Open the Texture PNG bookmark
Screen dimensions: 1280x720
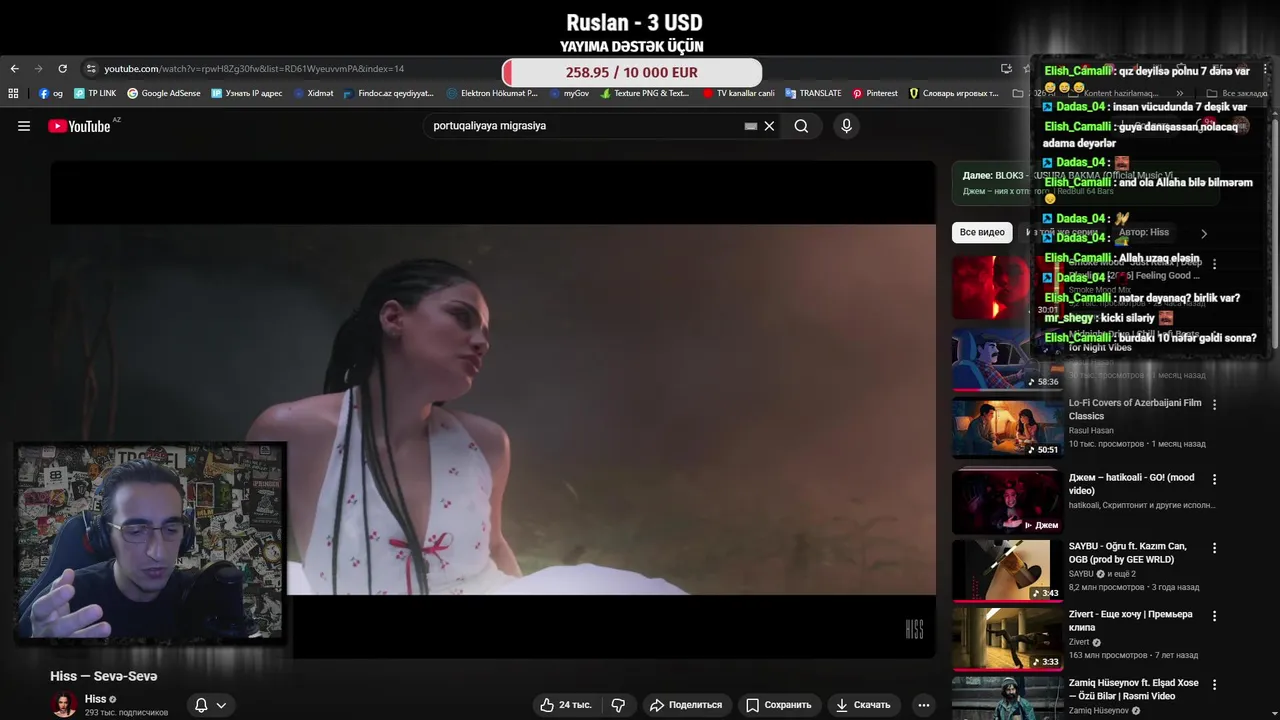click(644, 93)
